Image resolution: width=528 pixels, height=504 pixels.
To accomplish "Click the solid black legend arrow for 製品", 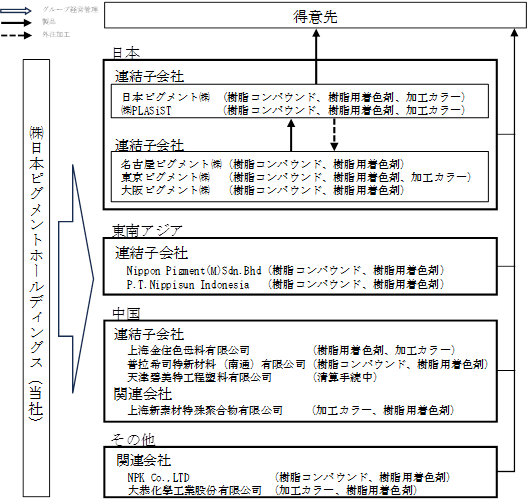I will [16, 23].
